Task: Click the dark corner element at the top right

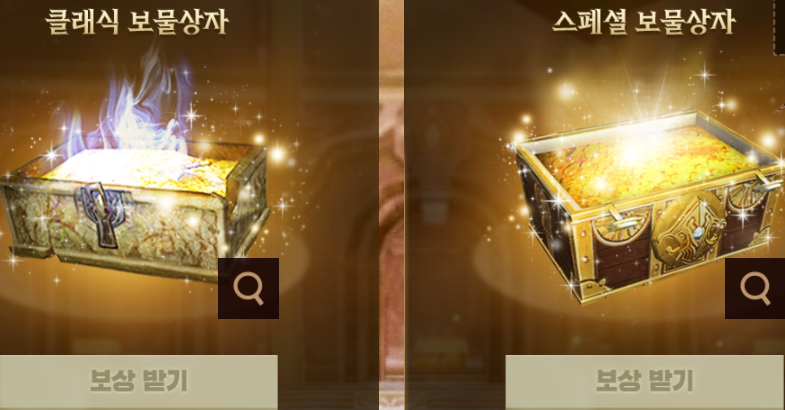Action: (779, 25)
